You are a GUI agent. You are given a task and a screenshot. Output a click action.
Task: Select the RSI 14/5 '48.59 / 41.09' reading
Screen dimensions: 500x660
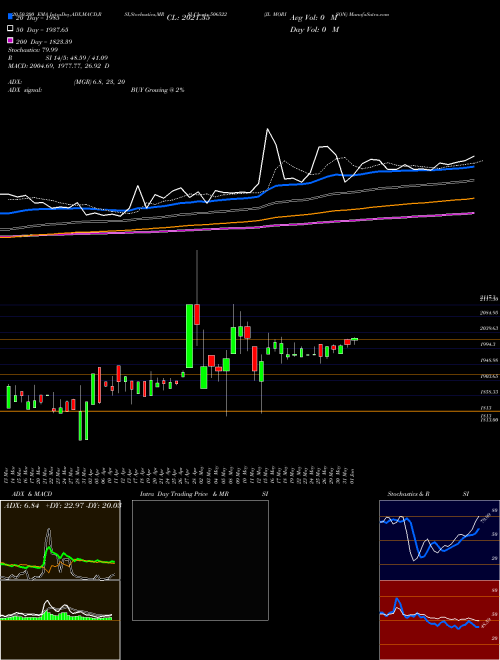pos(88,58)
